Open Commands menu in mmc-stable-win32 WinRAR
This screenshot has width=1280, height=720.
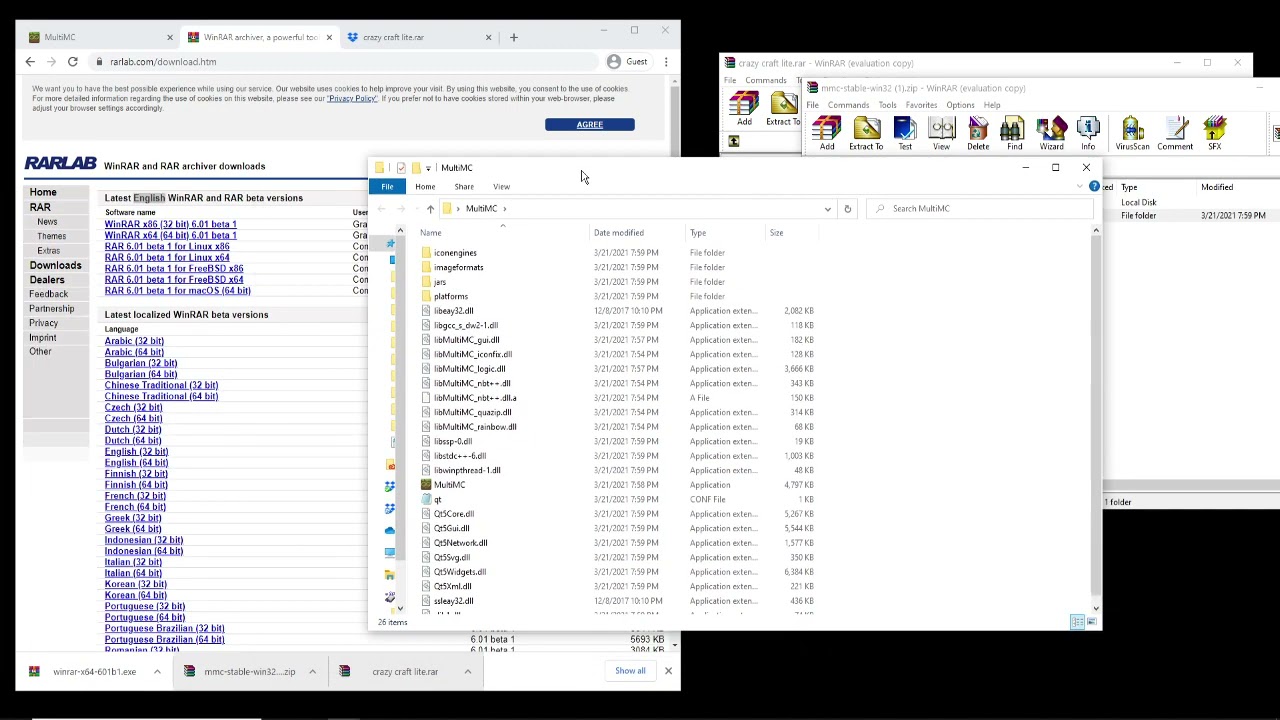848,105
